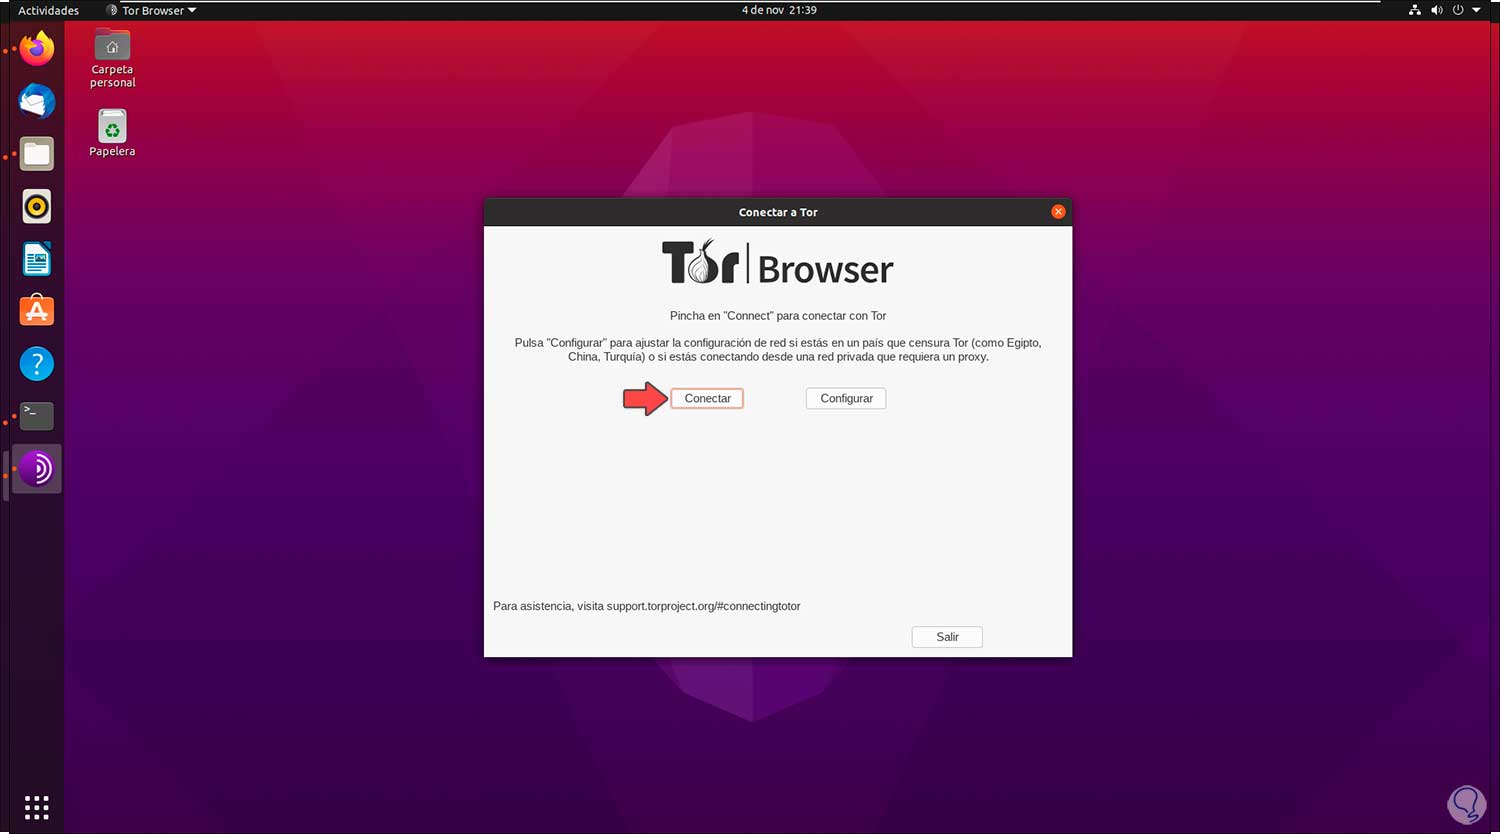Click the power icon in top bar
1500x834 pixels.
[1458, 10]
